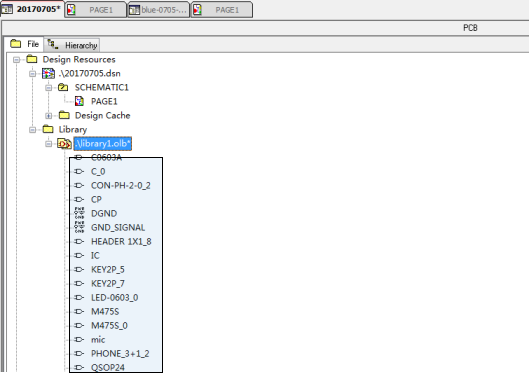Collapse the SCHEMATIC1 node
Viewport: 529px width, 373px height.
pyautogui.click(x=49, y=88)
